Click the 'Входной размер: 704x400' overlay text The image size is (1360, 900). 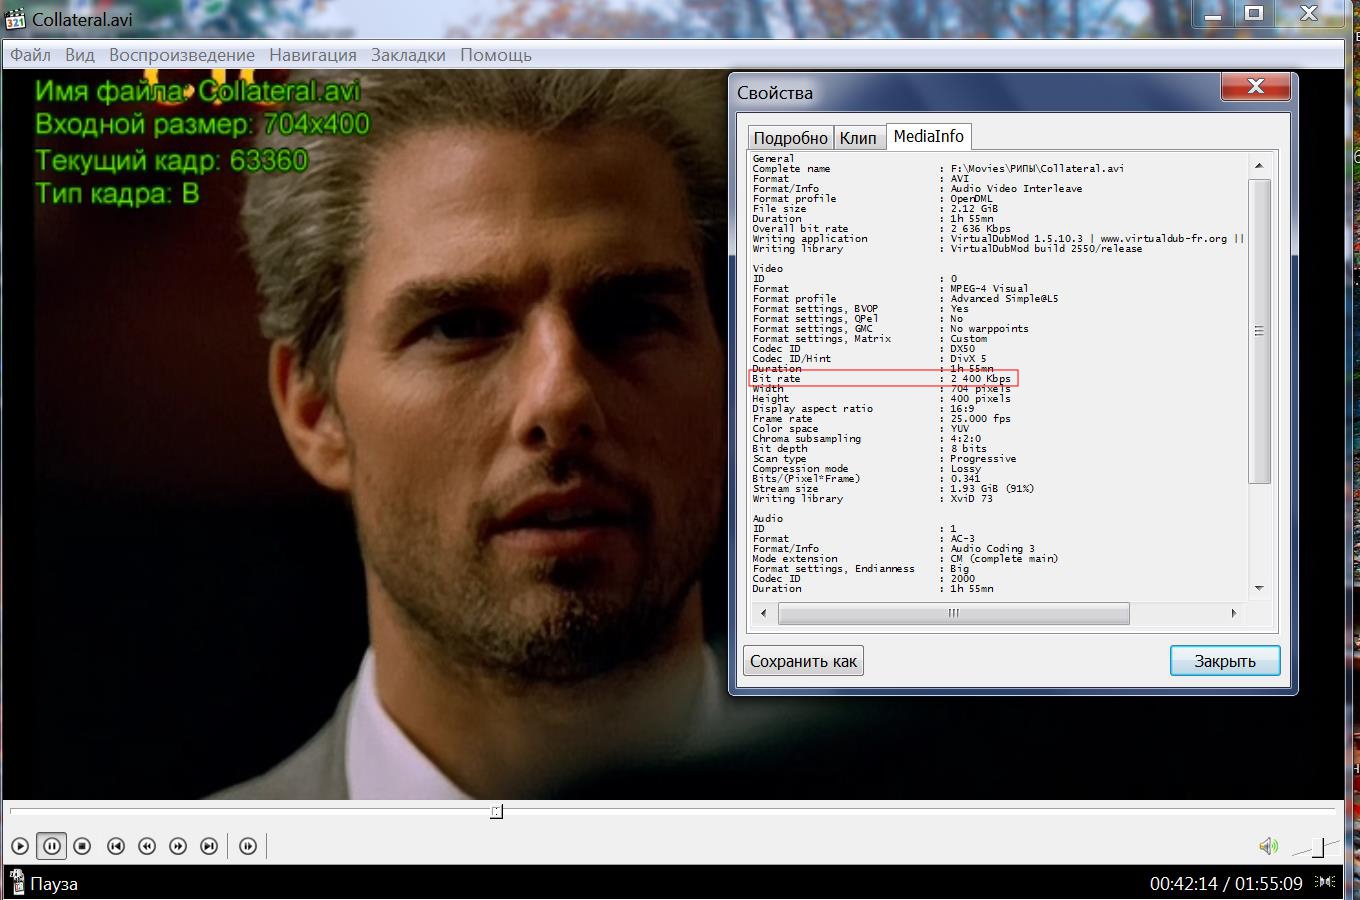[202, 125]
